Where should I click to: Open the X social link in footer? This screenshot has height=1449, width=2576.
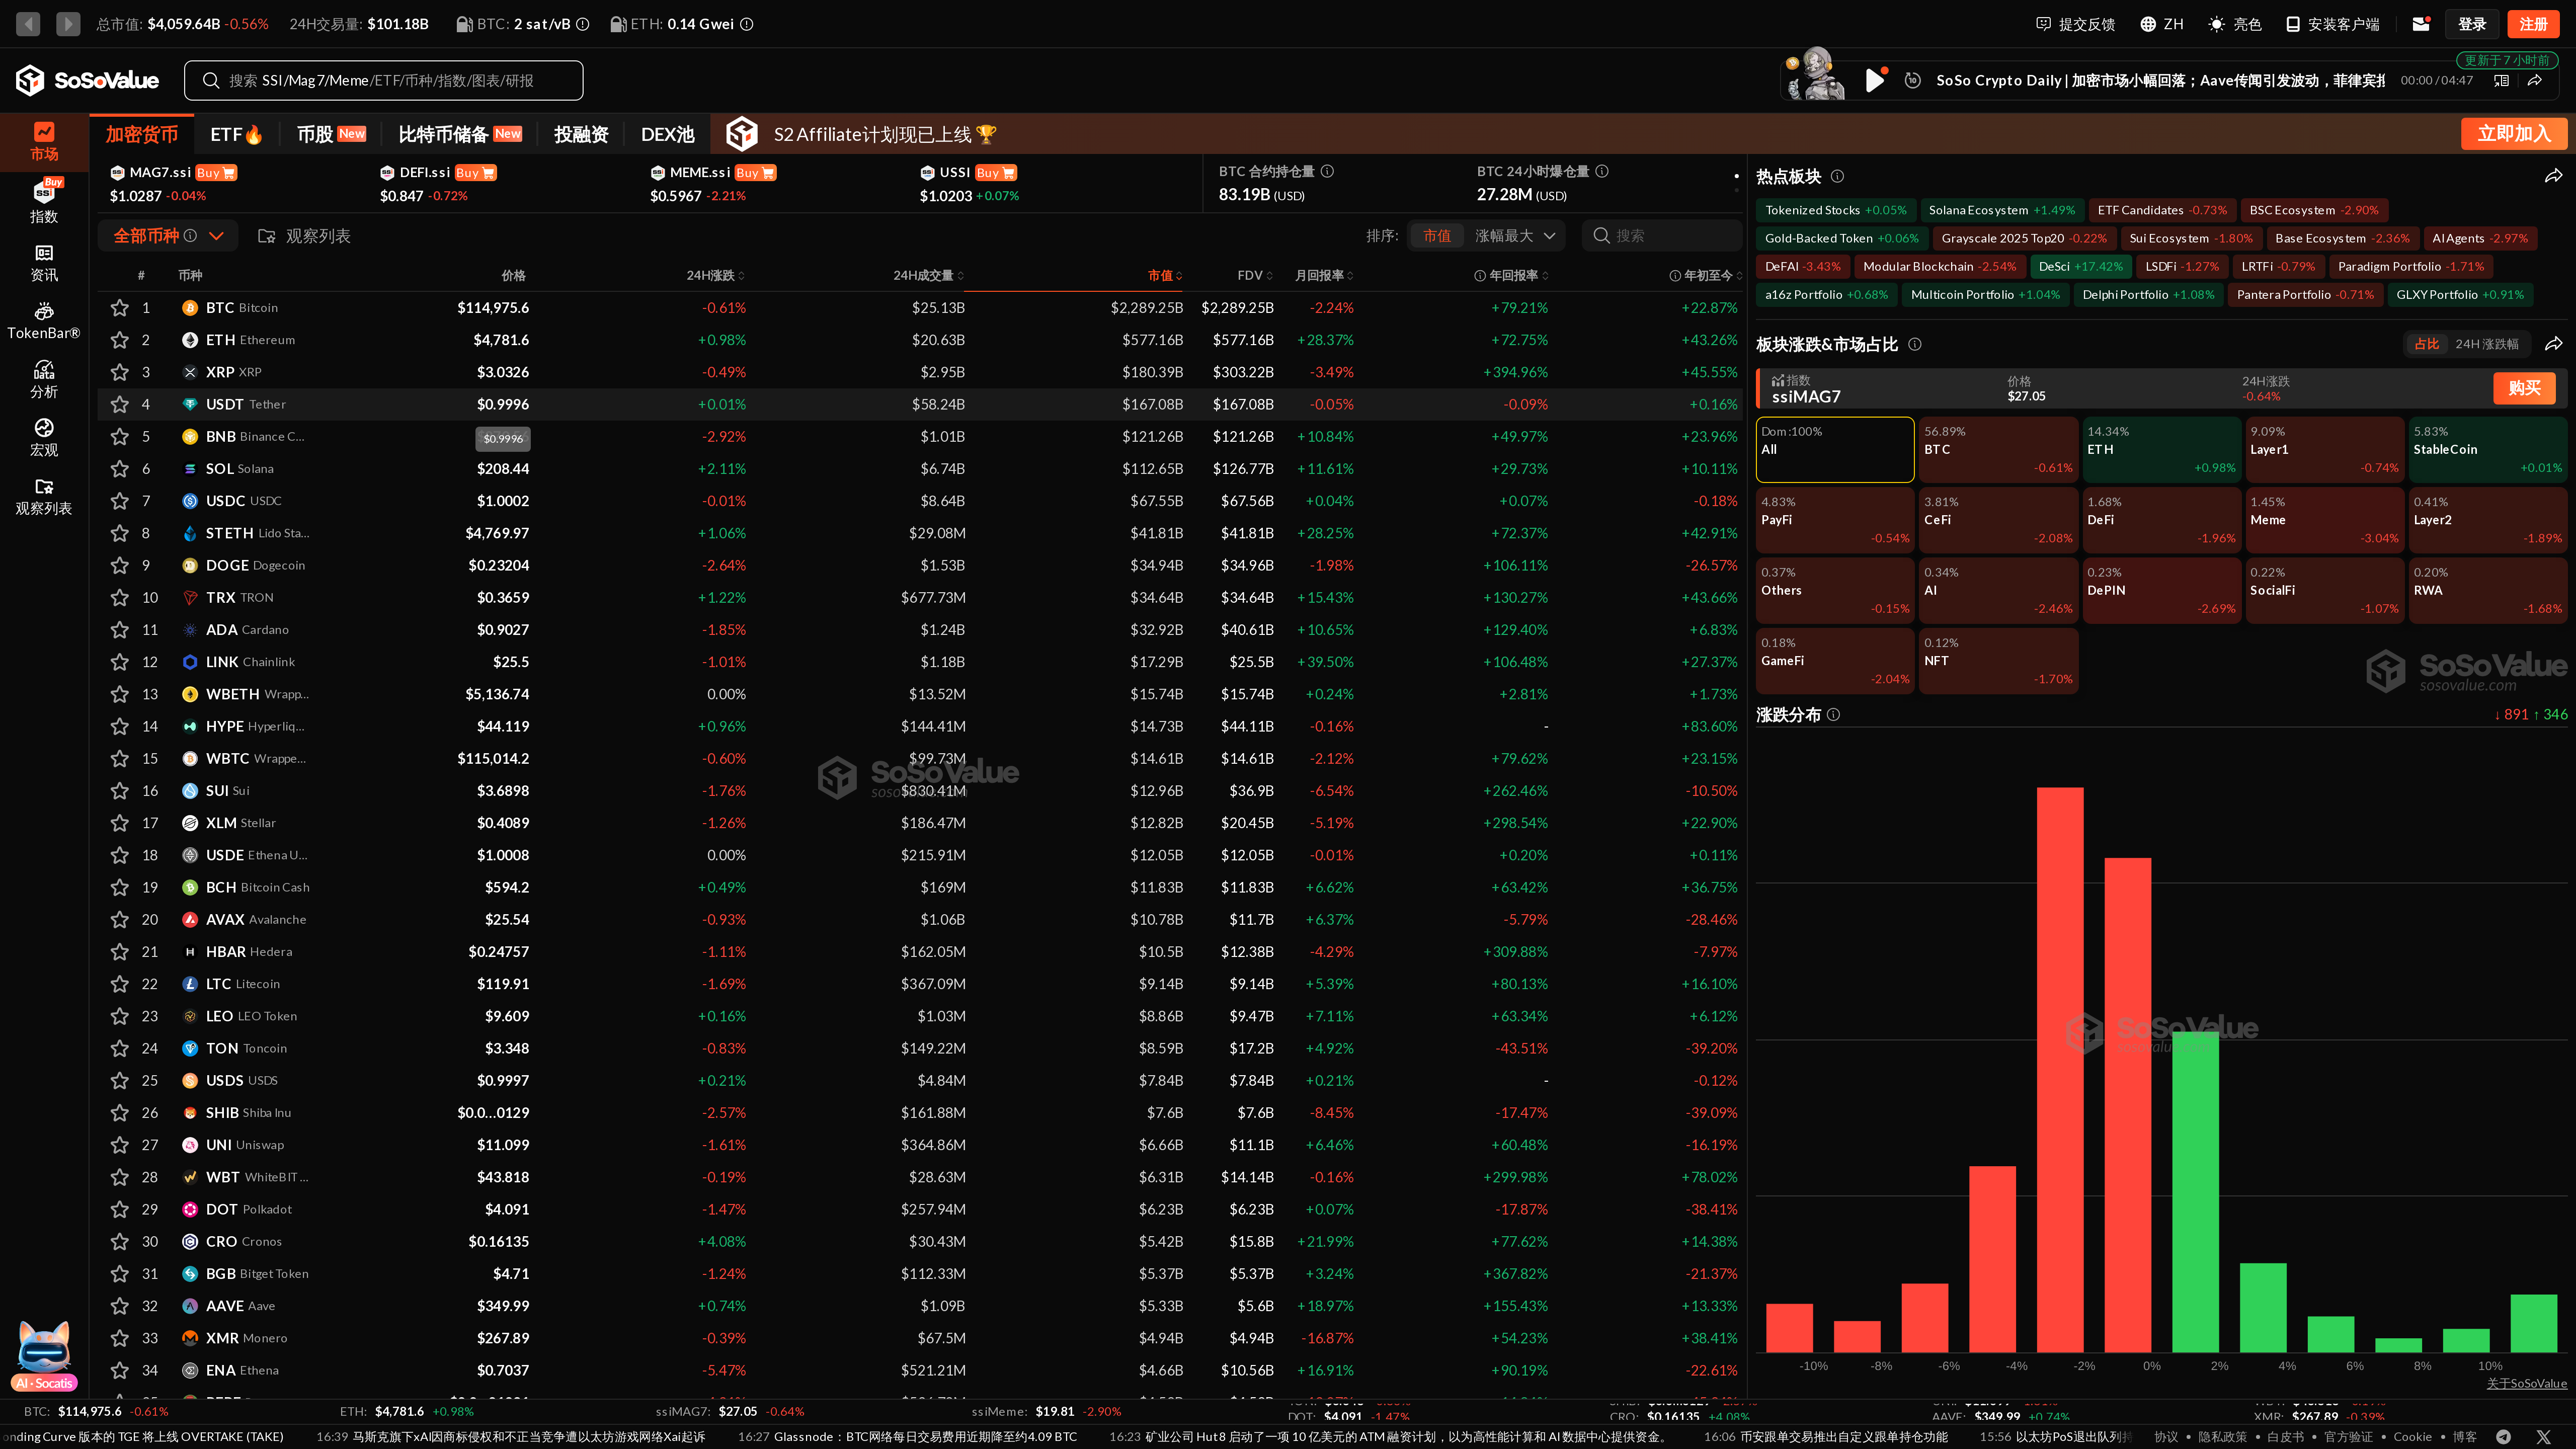pos(2544,1436)
